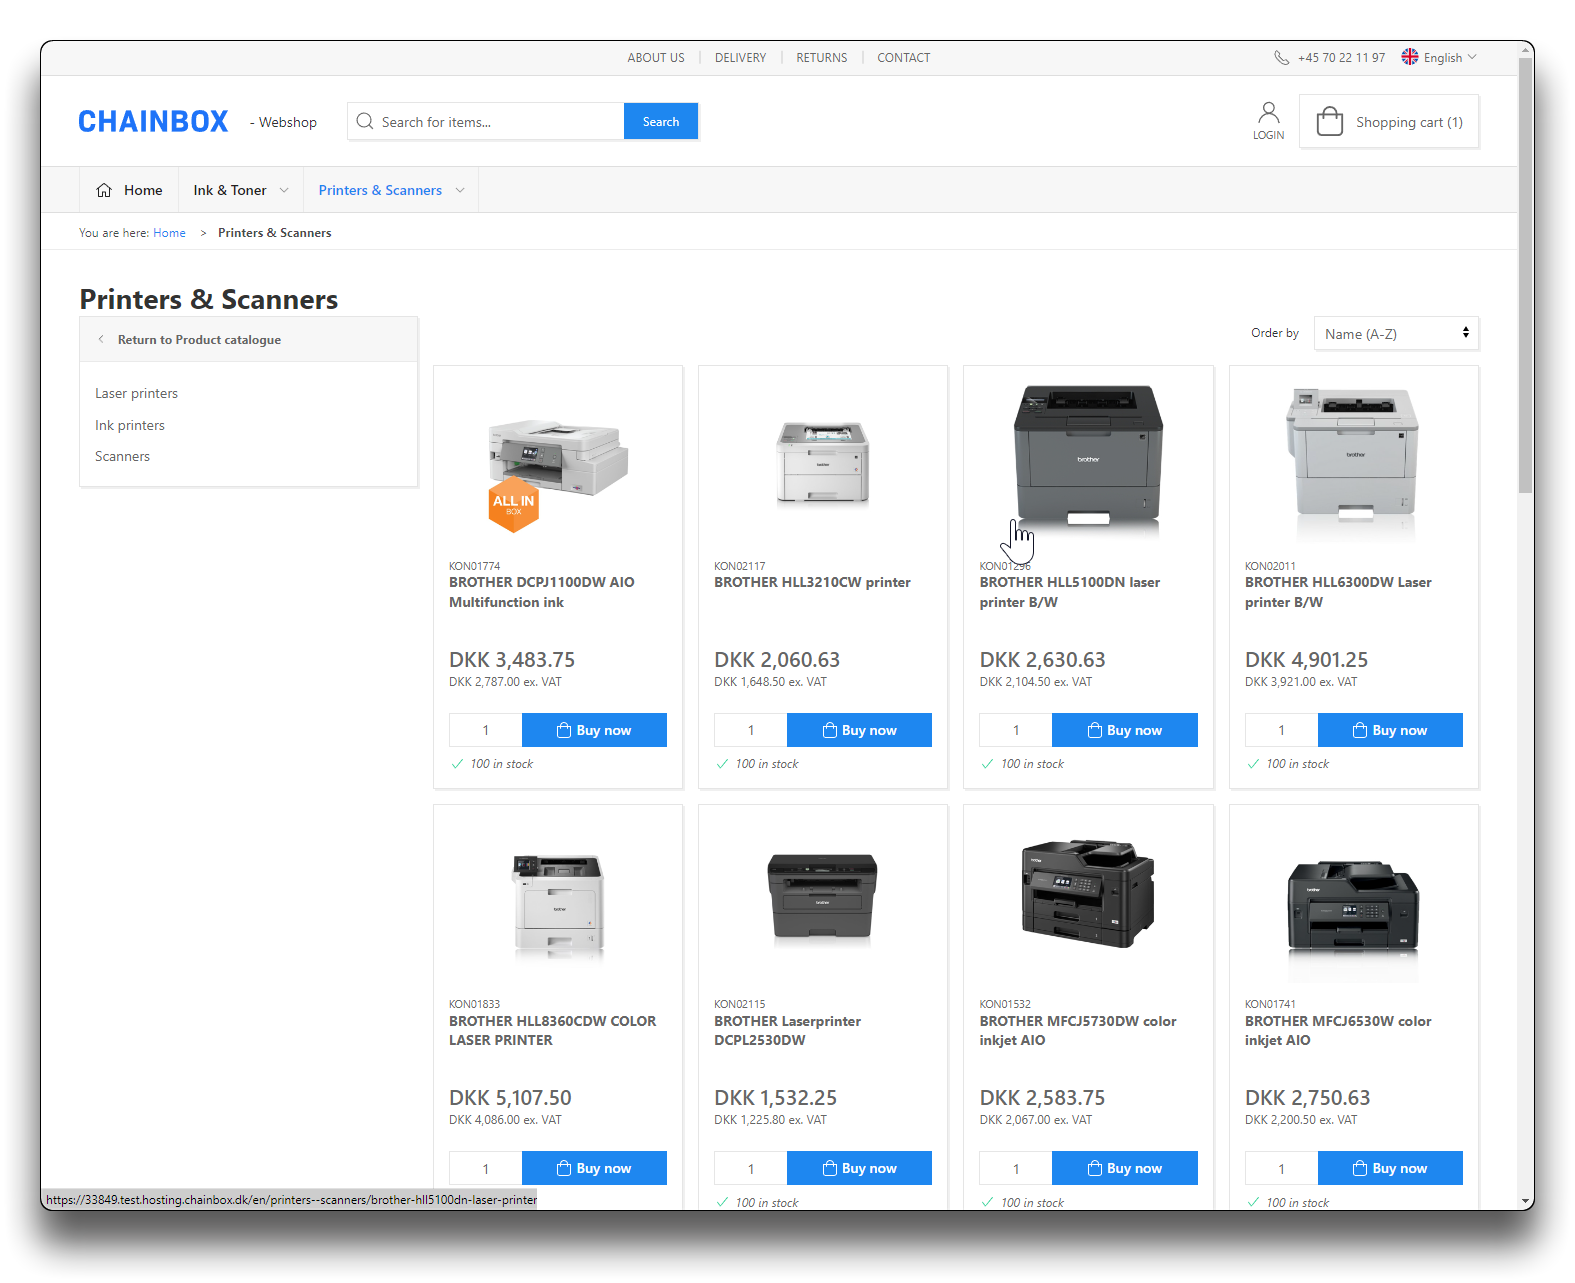Image resolution: width=1575 pixels, height=1283 pixels.
Task: Click the Home house icon
Action: point(104,190)
